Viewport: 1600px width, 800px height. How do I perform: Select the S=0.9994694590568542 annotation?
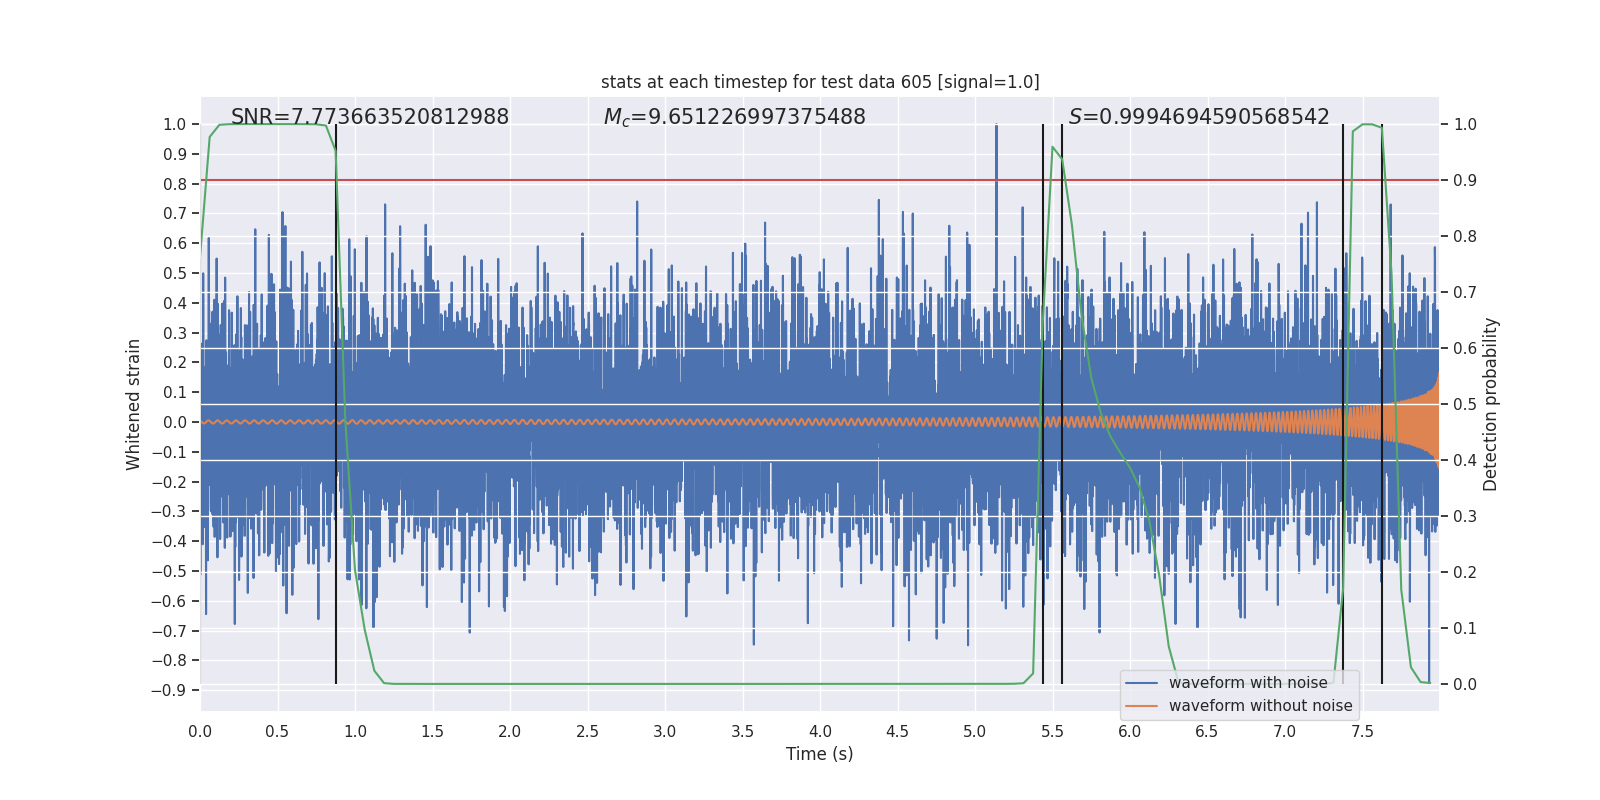tap(1199, 117)
